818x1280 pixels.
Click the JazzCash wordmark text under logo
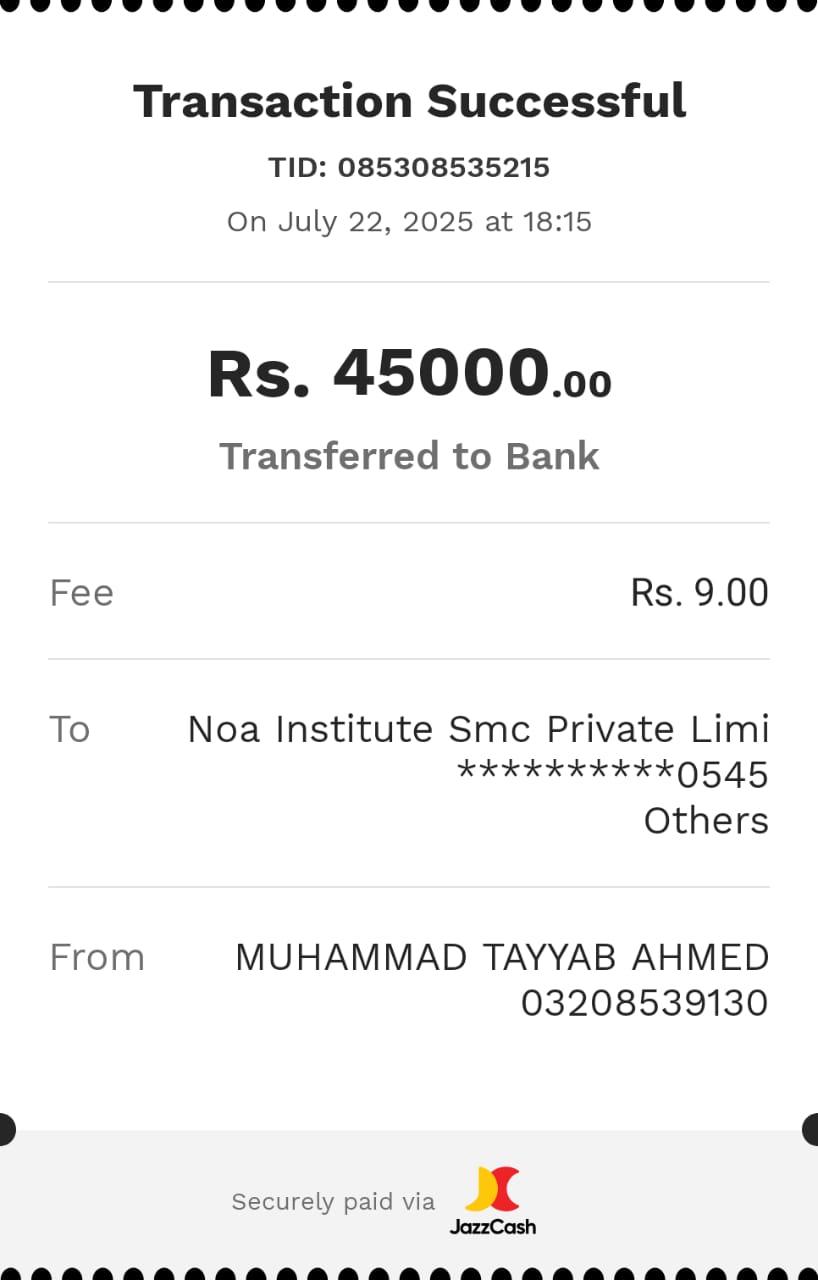(x=492, y=1226)
